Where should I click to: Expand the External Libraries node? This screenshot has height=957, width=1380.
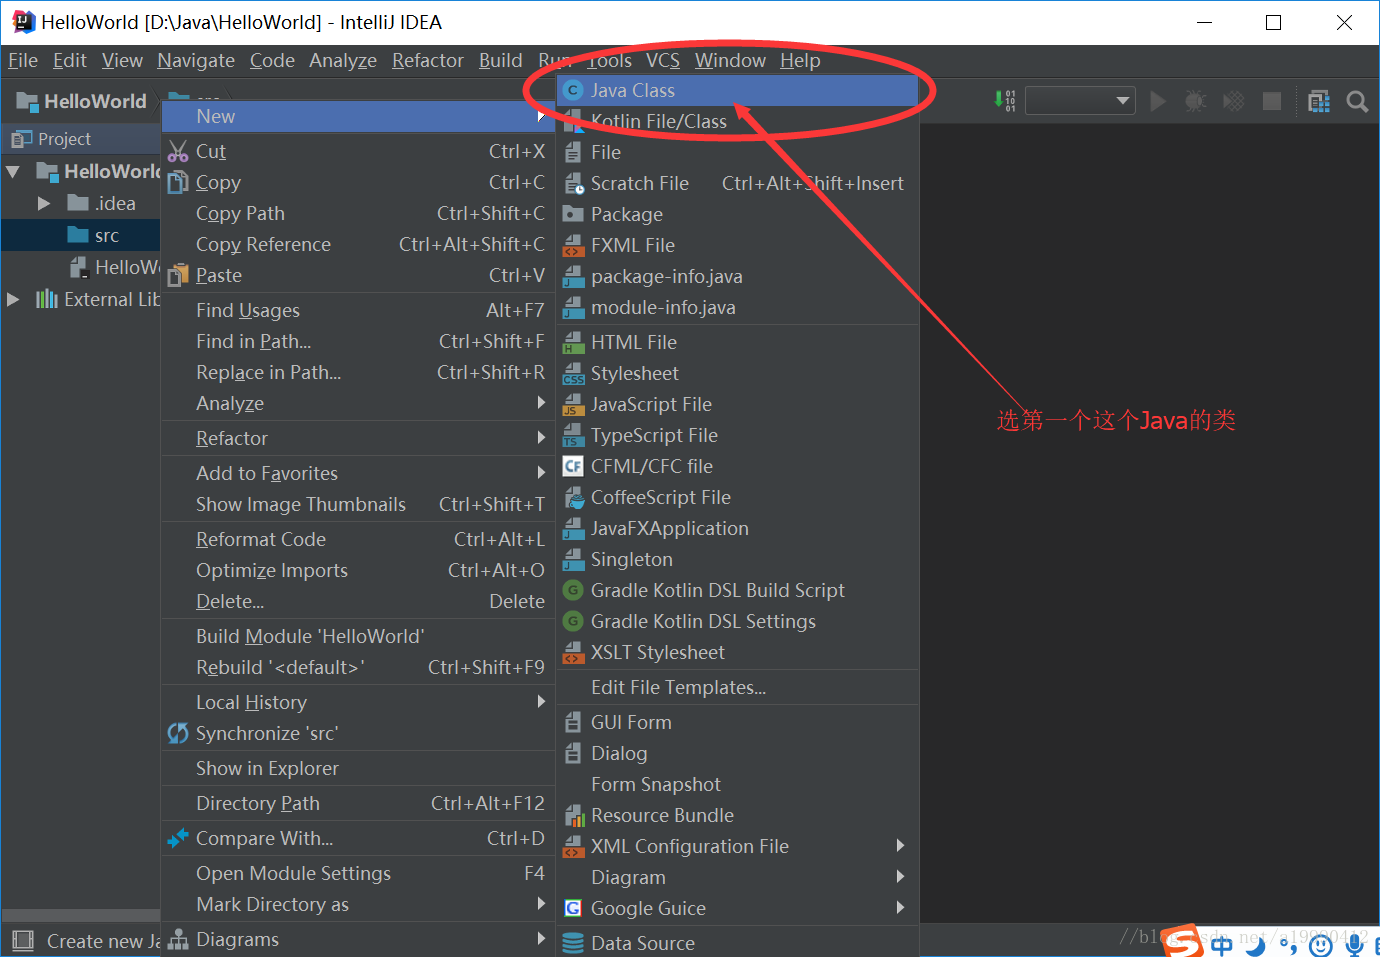click(x=13, y=299)
